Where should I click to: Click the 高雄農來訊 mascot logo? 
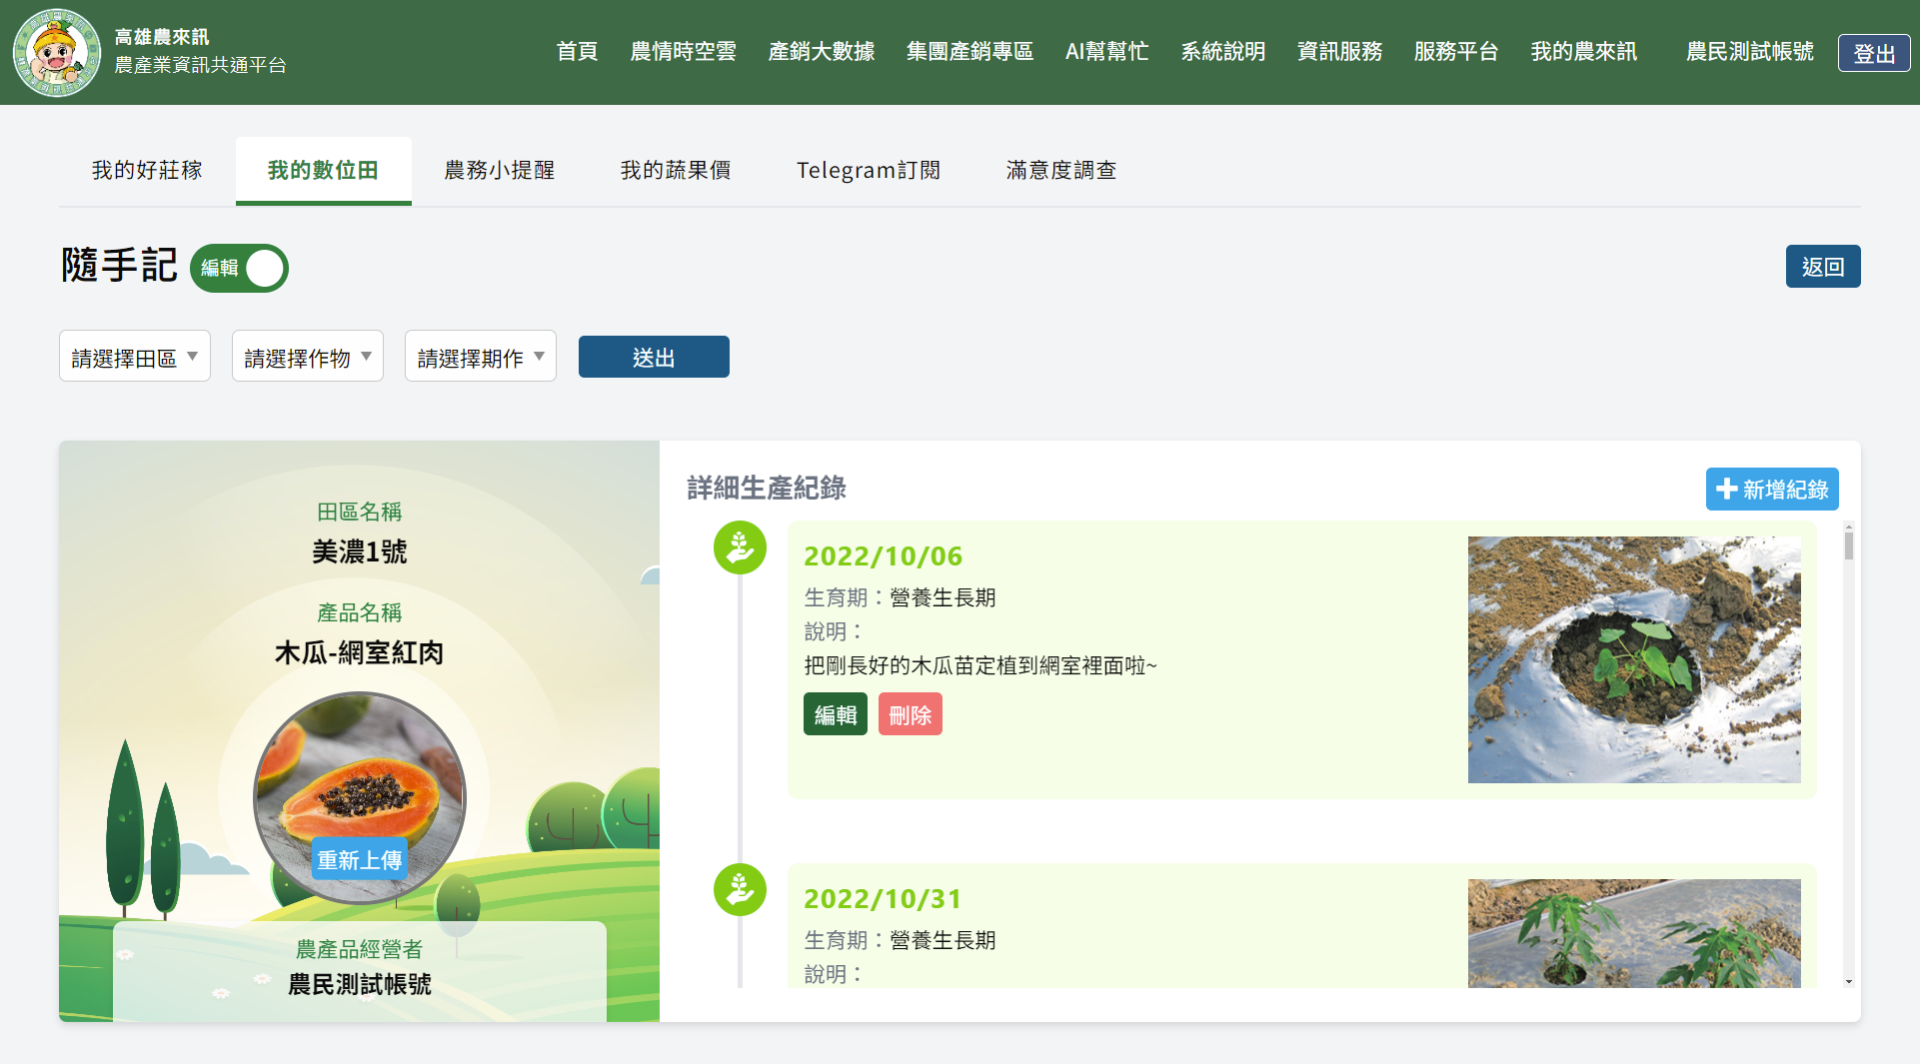click(57, 52)
